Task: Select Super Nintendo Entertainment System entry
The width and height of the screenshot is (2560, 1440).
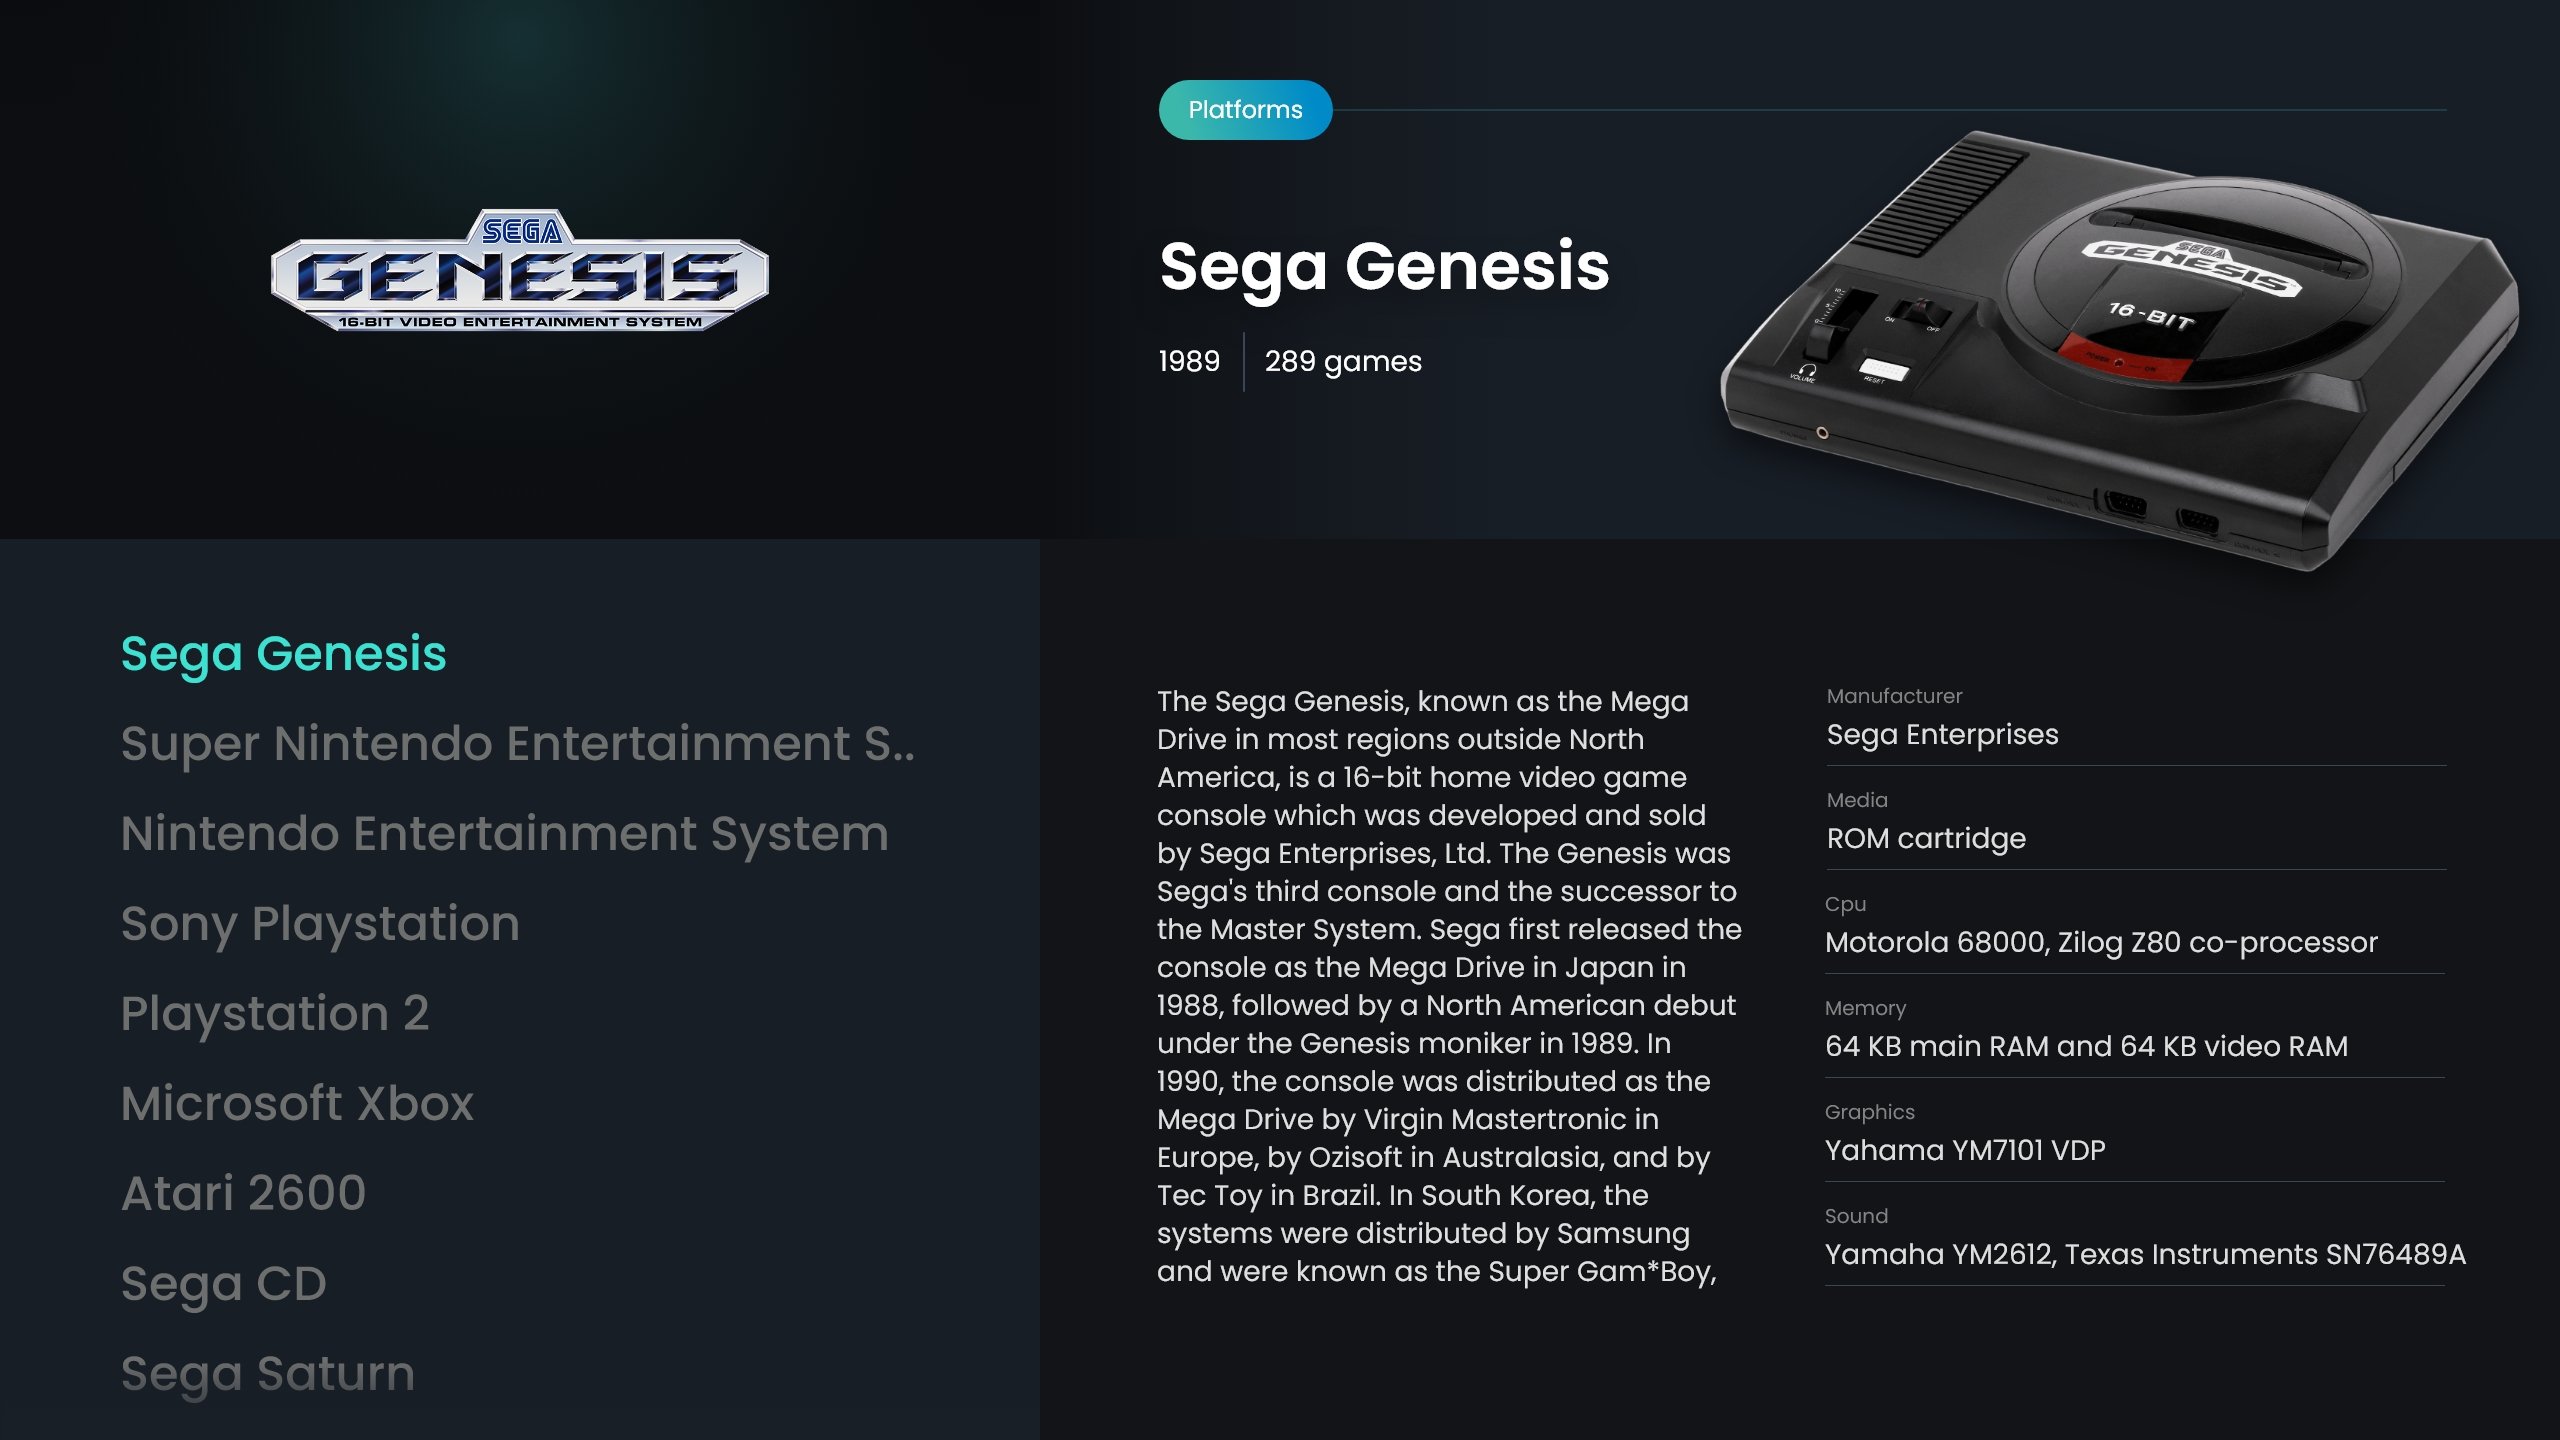Action: tap(518, 744)
